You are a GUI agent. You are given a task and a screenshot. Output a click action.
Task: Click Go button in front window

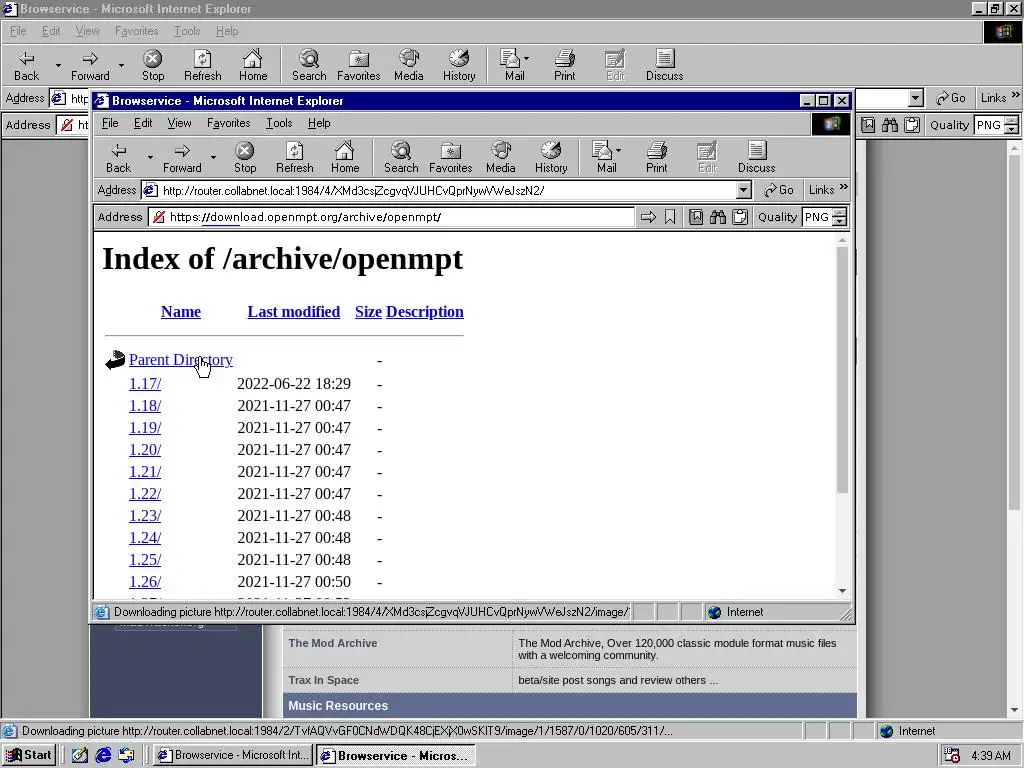tap(779, 190)
